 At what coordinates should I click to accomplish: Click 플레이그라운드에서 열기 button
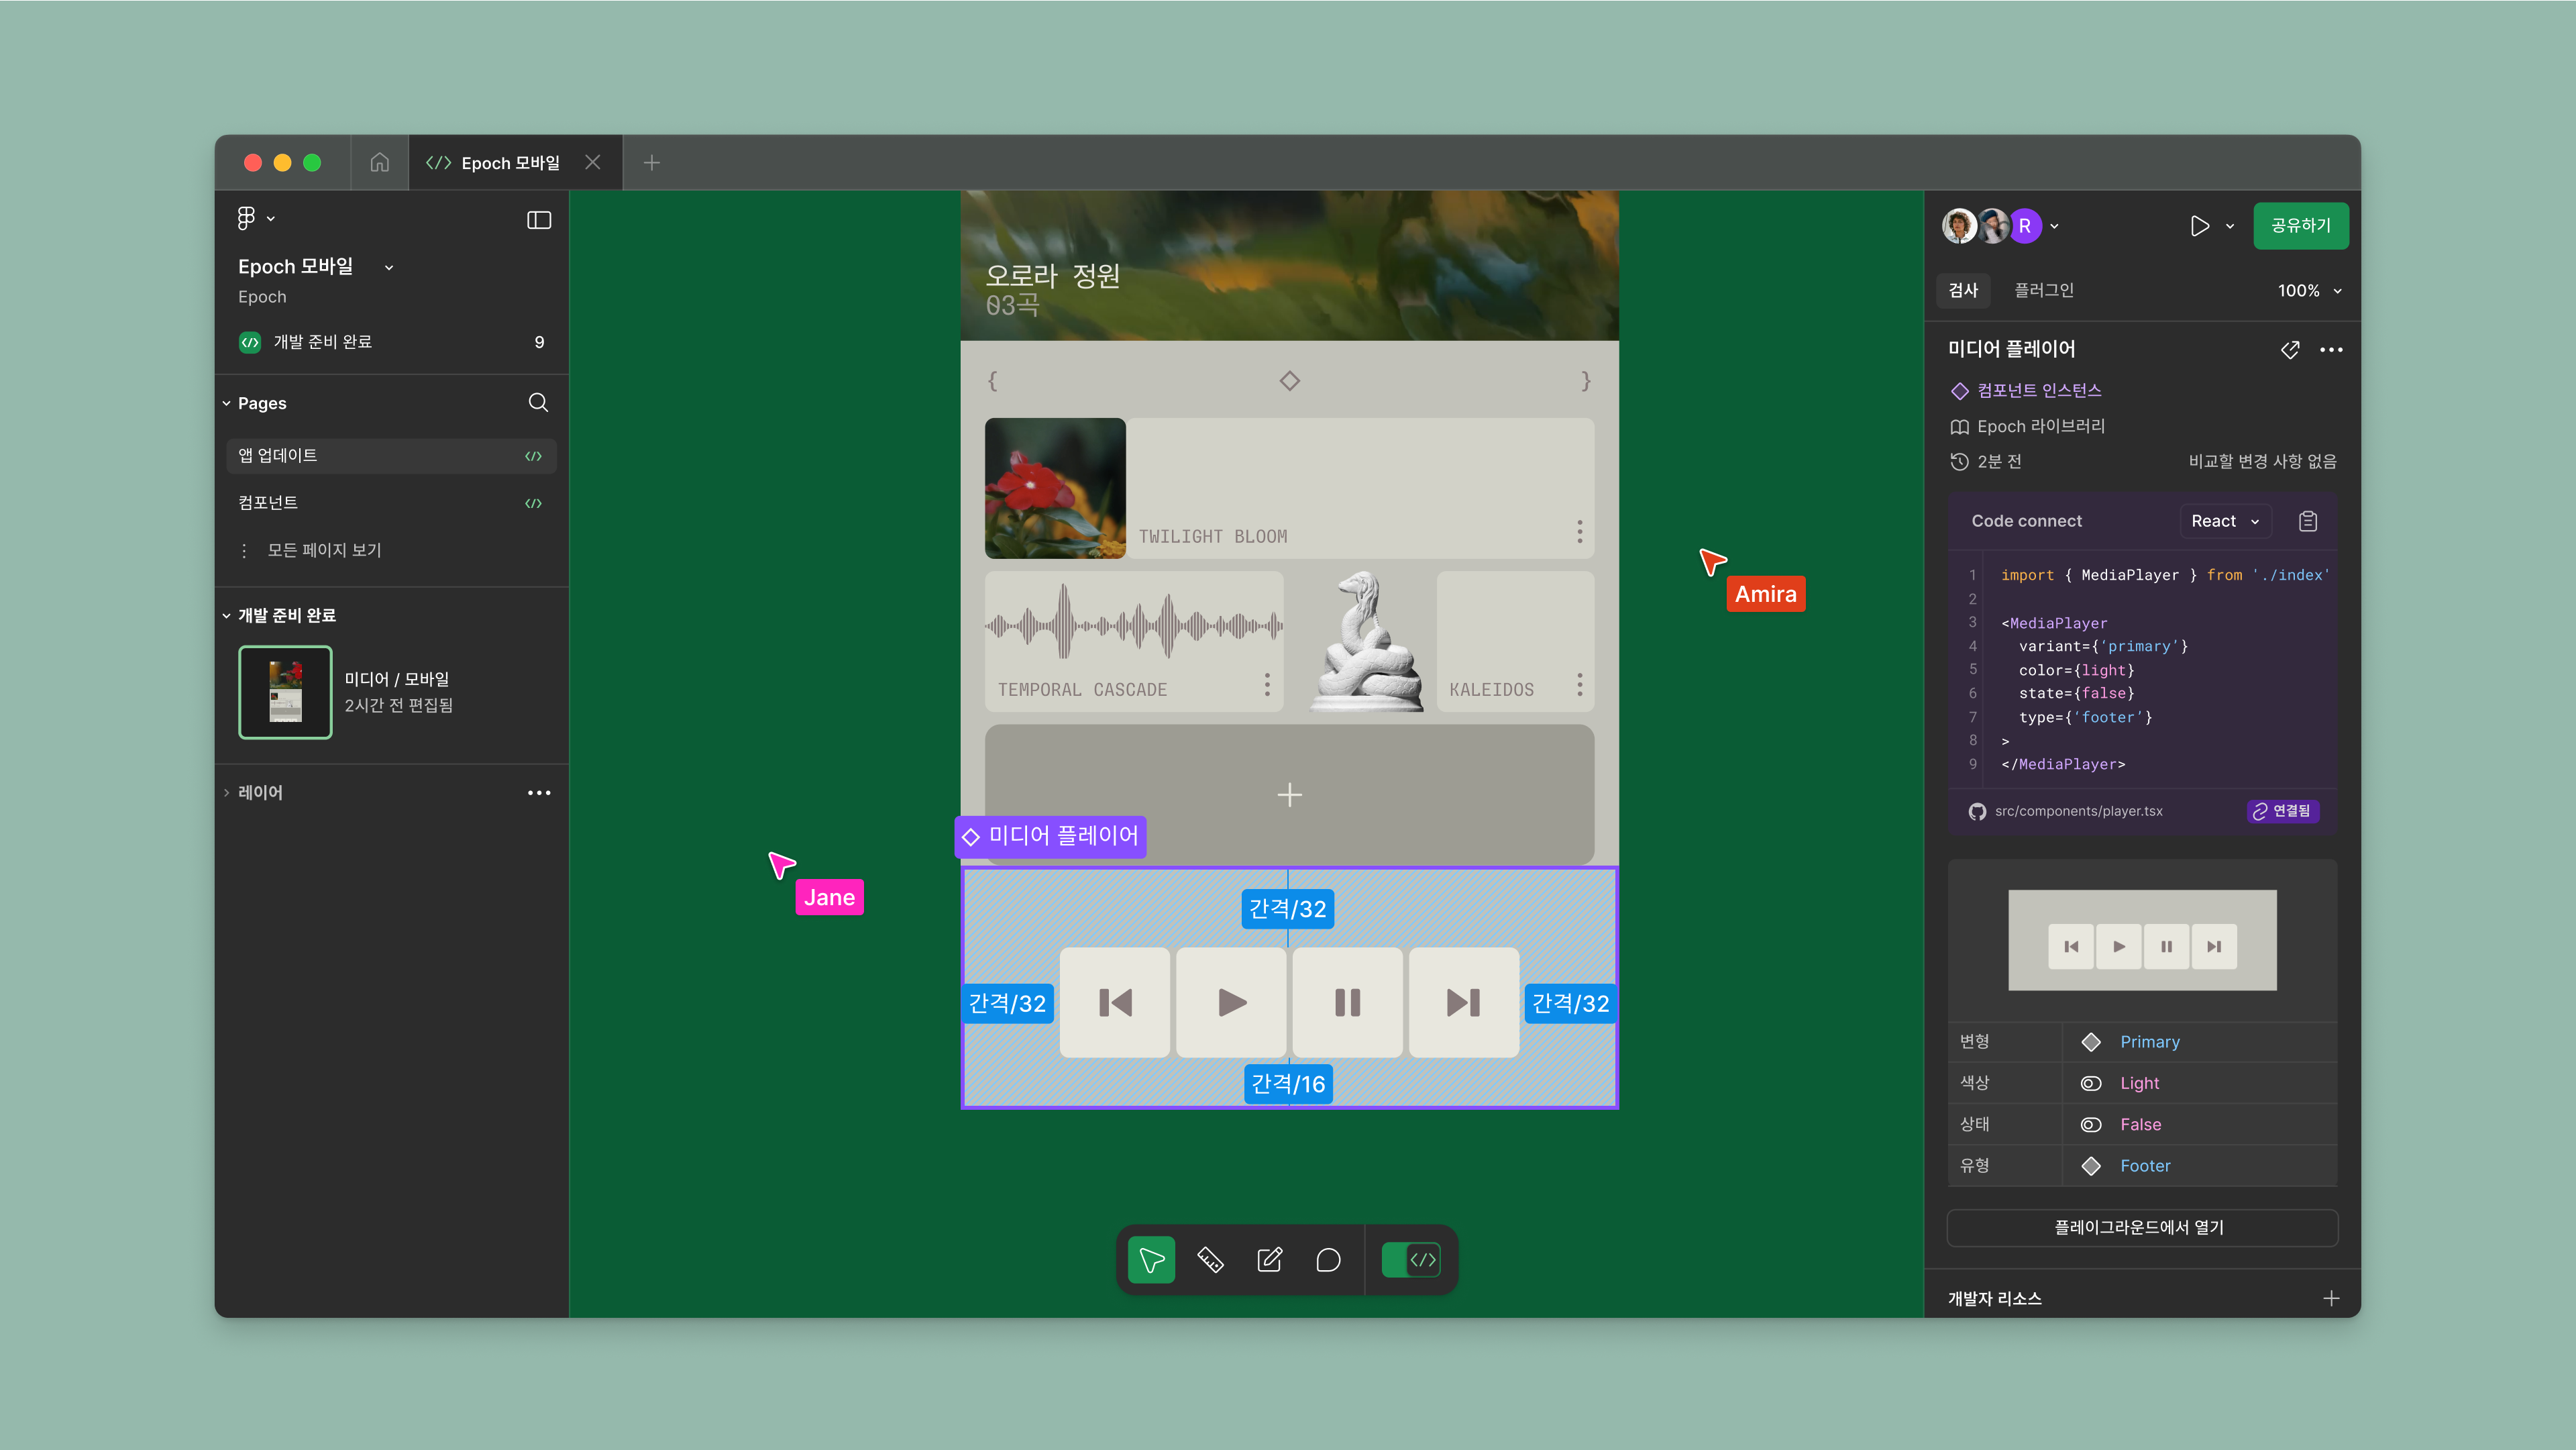point(2140,1227)
